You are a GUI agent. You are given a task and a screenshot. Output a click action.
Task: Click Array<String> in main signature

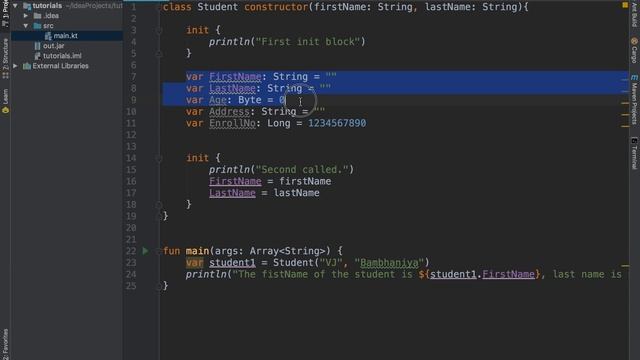click(287, 251)
